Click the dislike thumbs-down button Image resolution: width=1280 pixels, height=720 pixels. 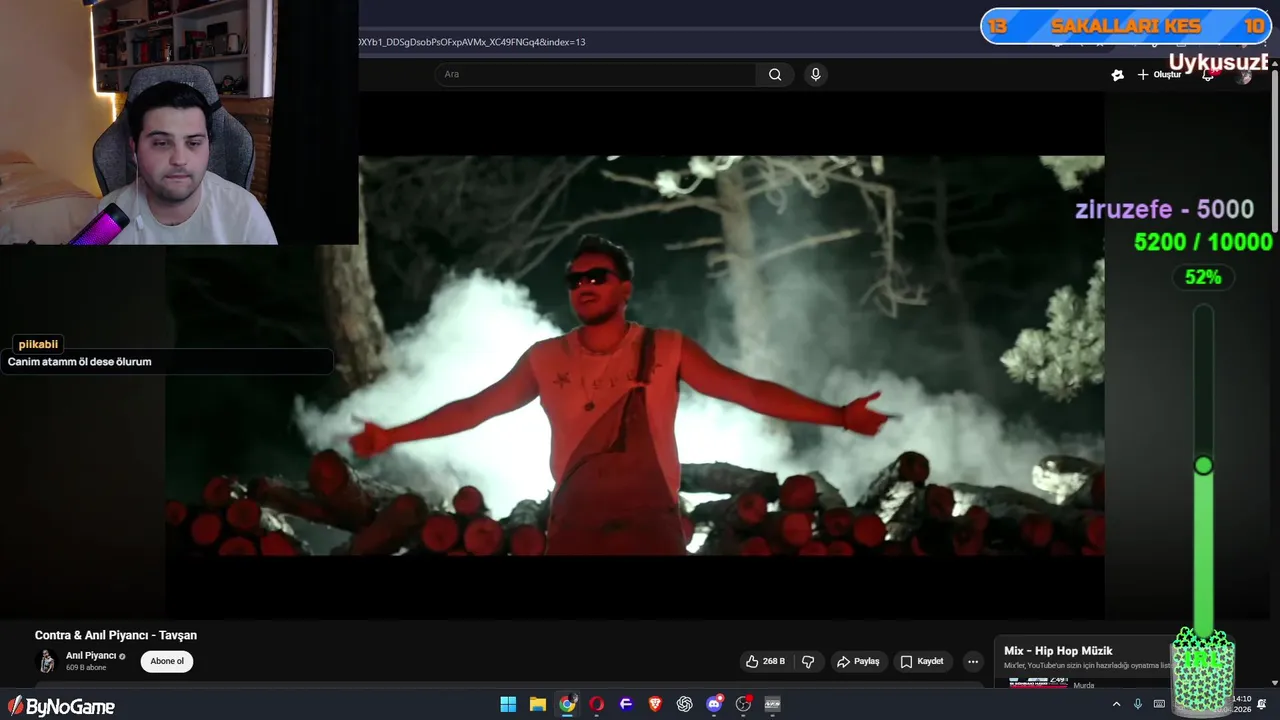click(808, 661)
